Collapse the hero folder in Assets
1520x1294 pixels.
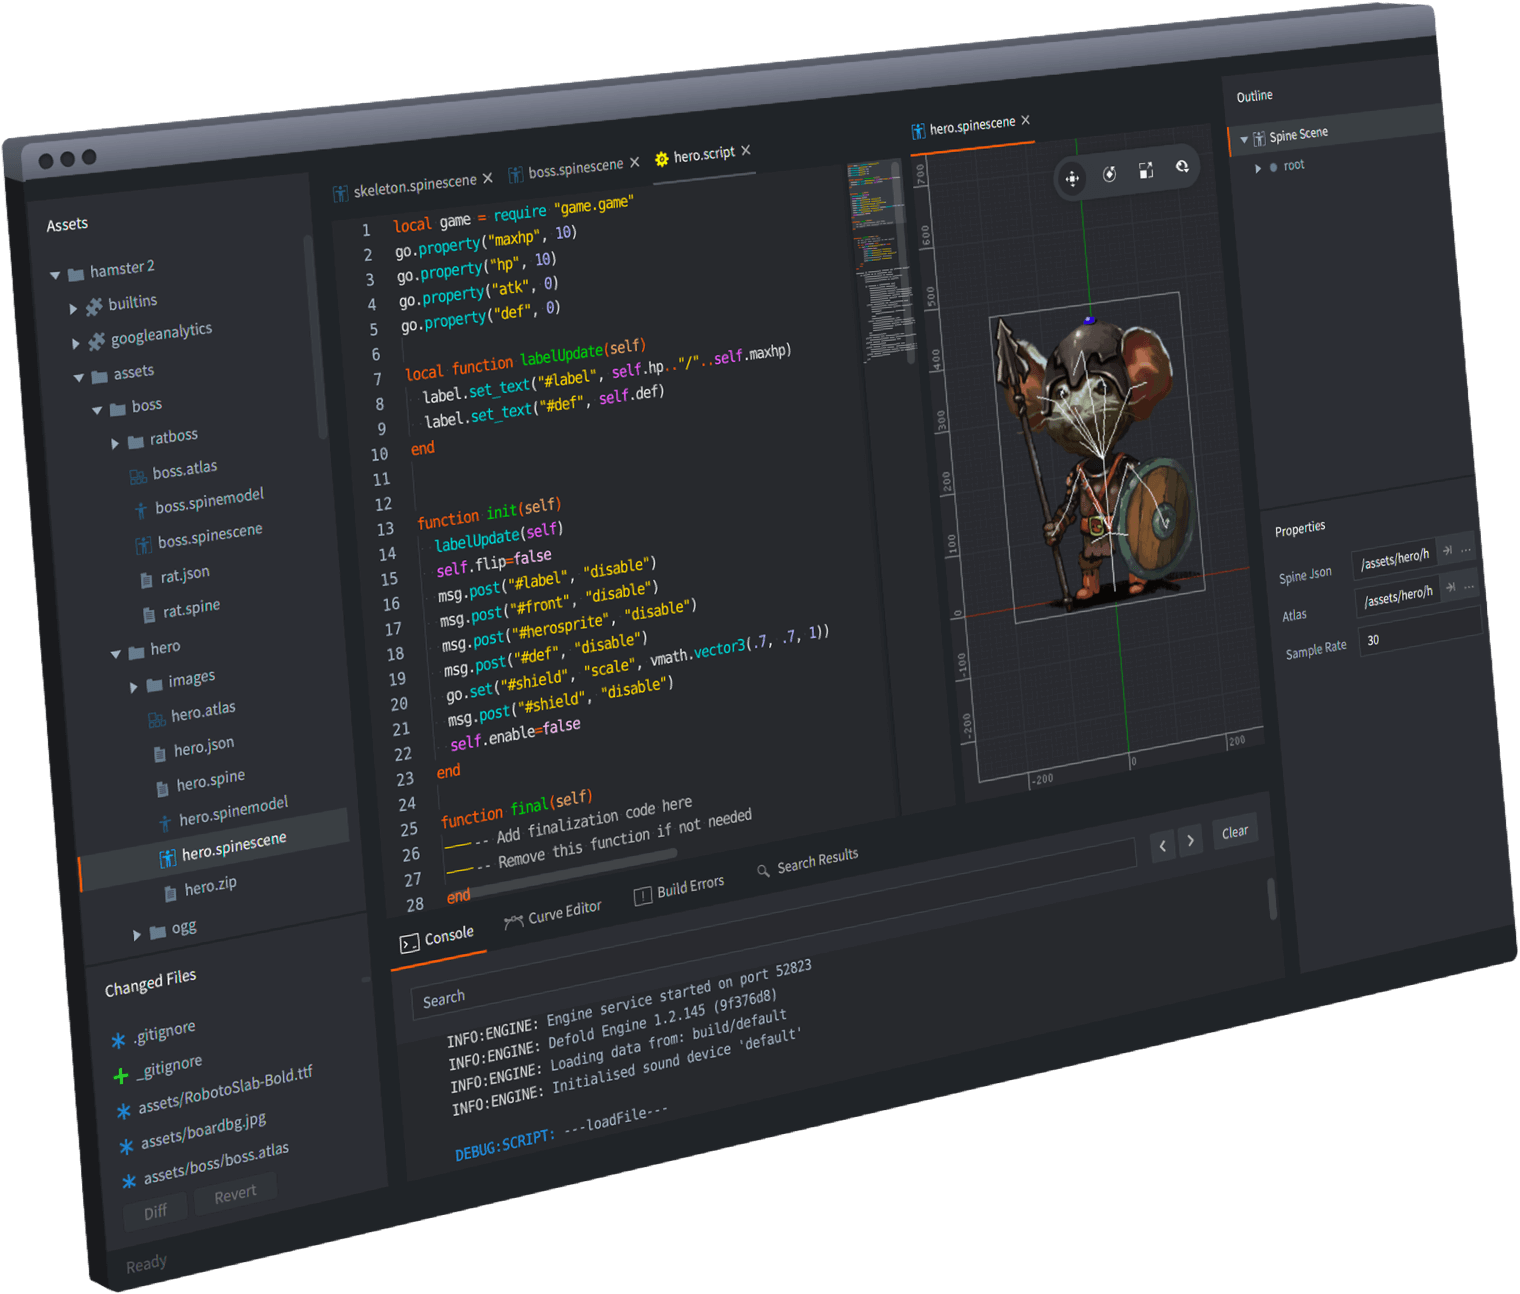coord(117,653)
